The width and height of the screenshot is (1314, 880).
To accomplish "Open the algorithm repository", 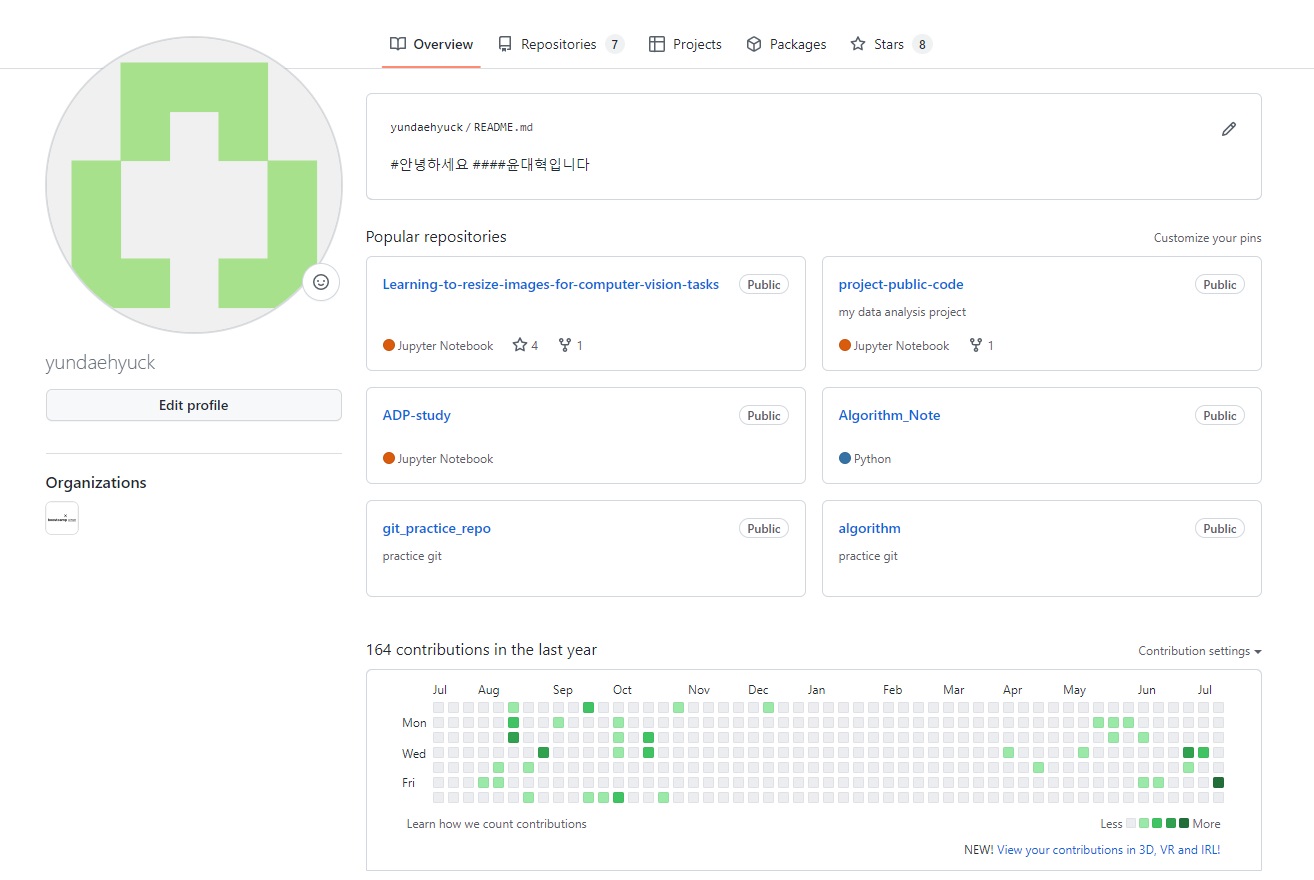I will [x=870, y=528].
